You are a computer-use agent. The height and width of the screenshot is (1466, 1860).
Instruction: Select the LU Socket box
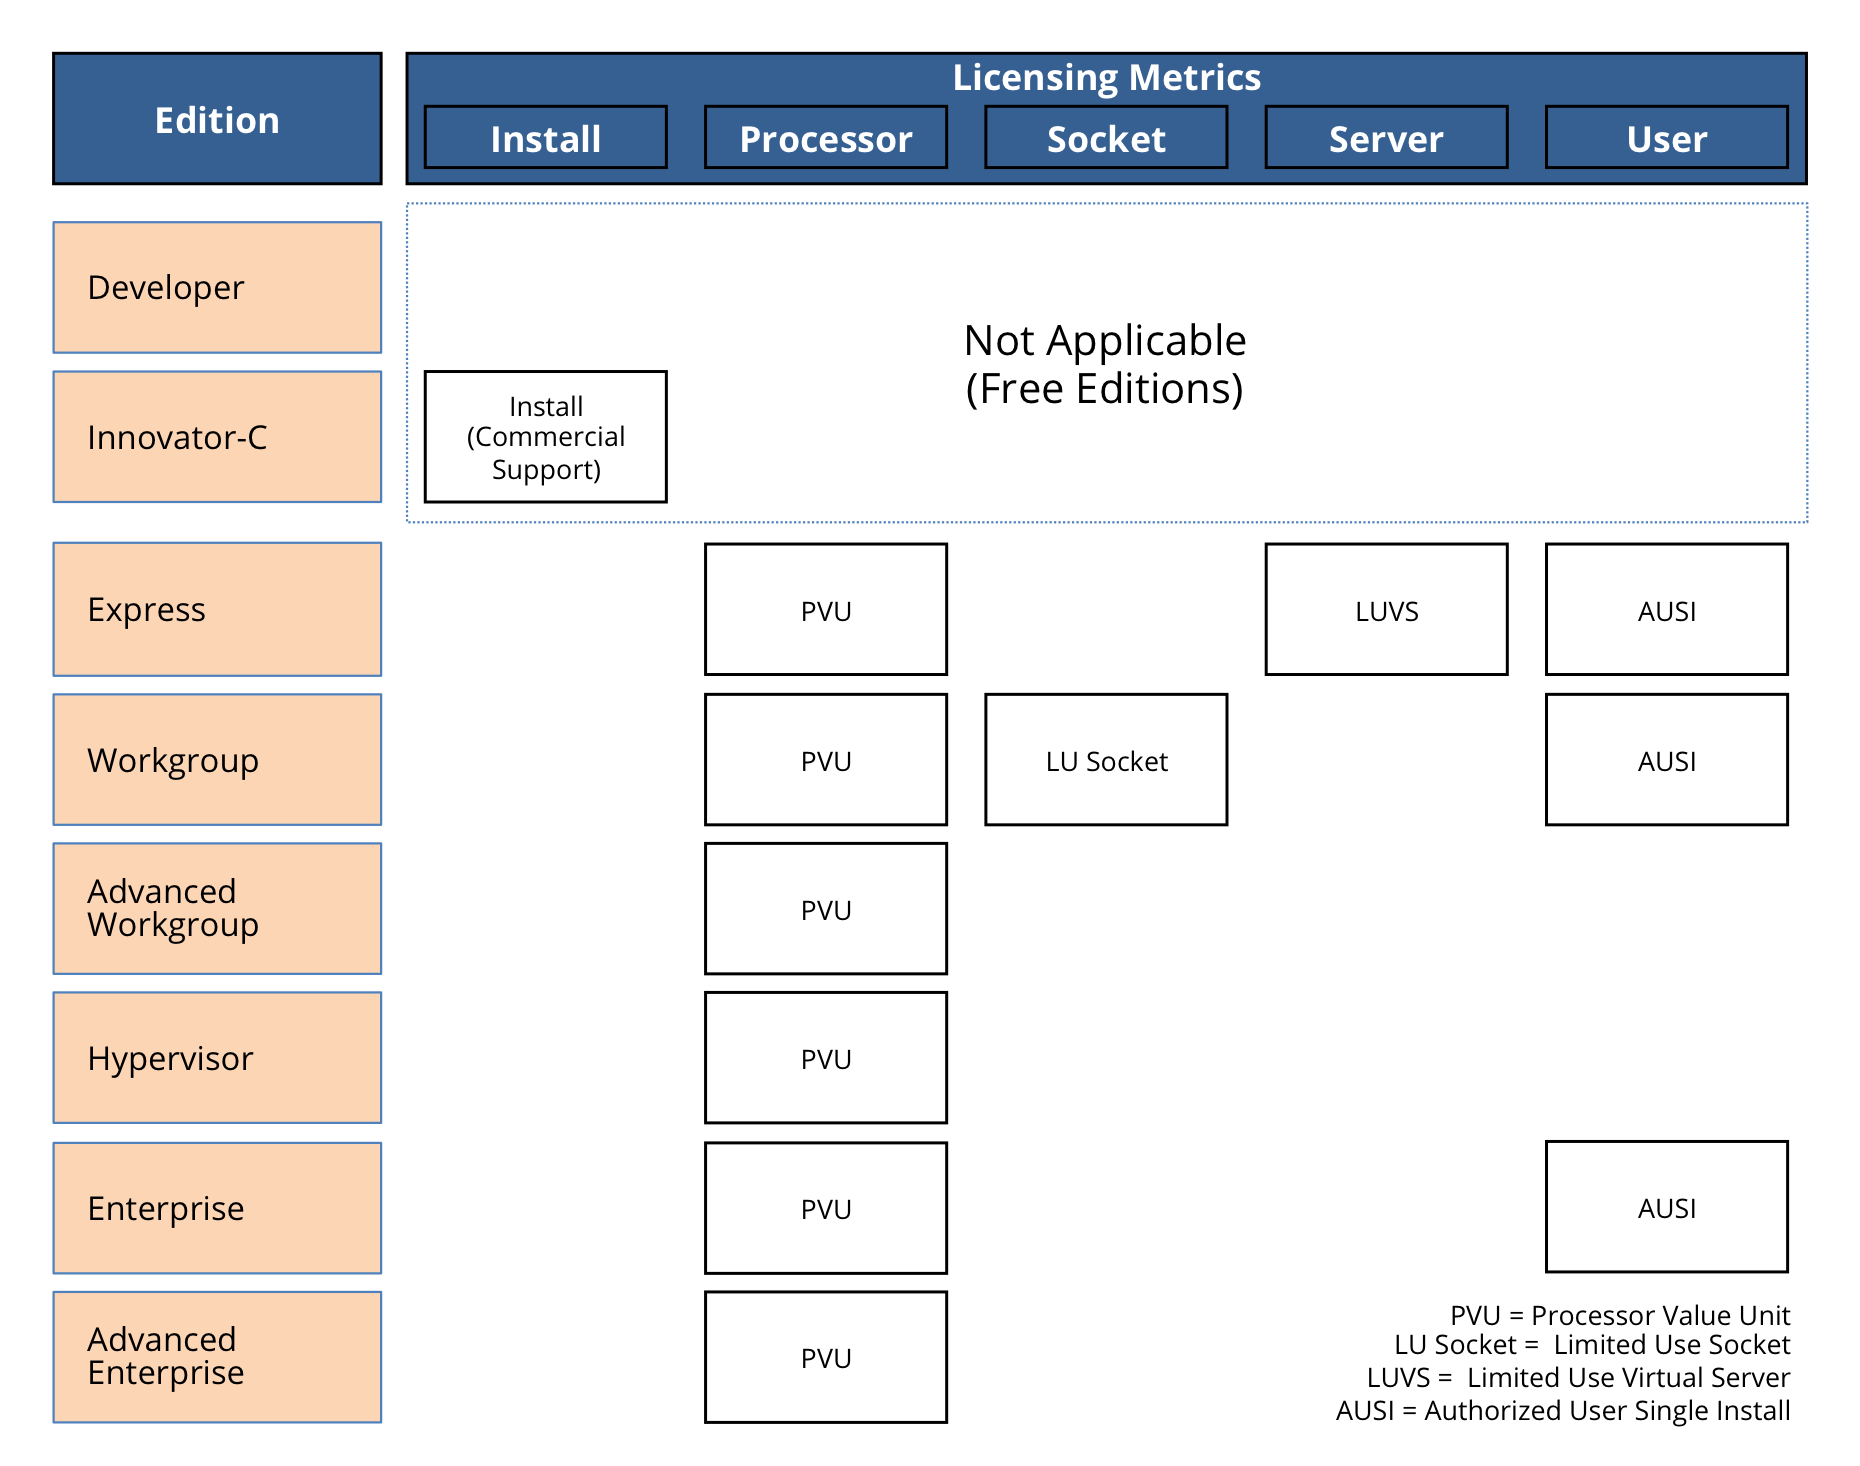point(1106,760)
